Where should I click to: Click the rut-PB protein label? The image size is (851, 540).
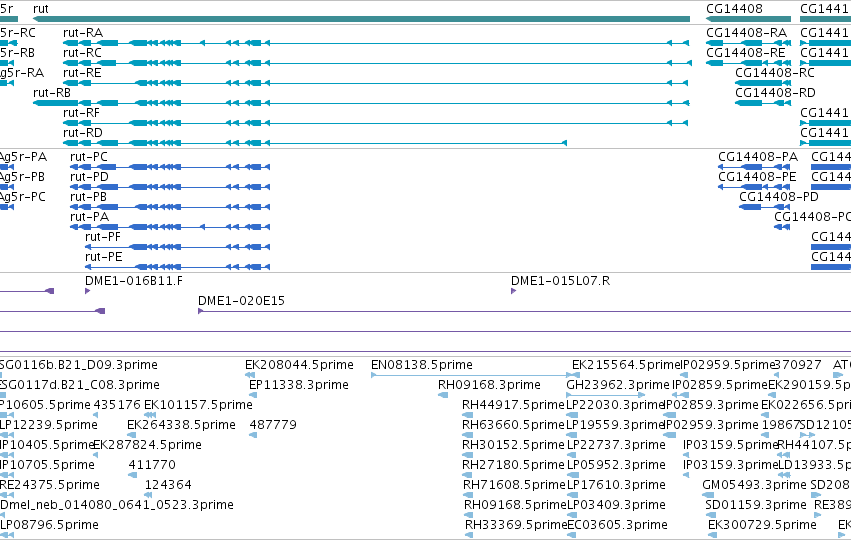tap(88, 197)
